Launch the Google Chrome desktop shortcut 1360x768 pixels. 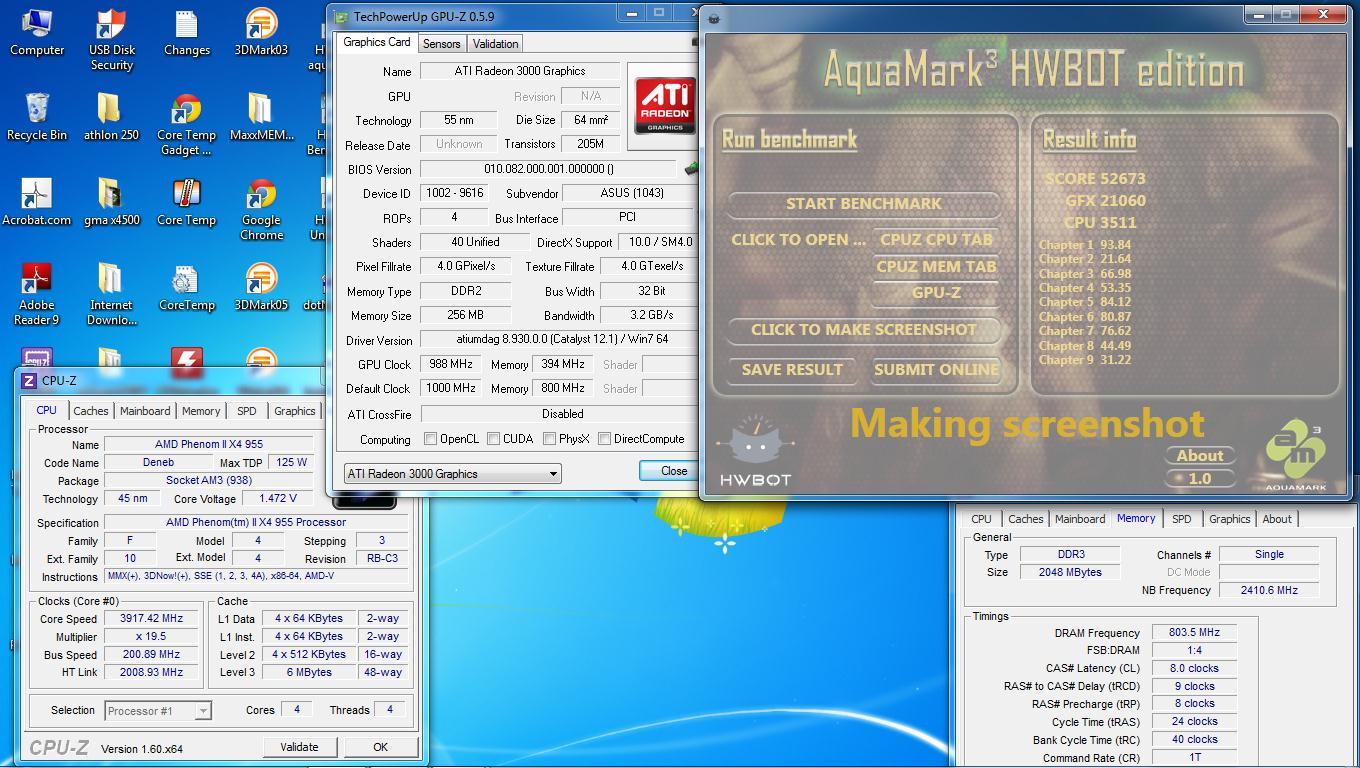click(x=261, y=210)
